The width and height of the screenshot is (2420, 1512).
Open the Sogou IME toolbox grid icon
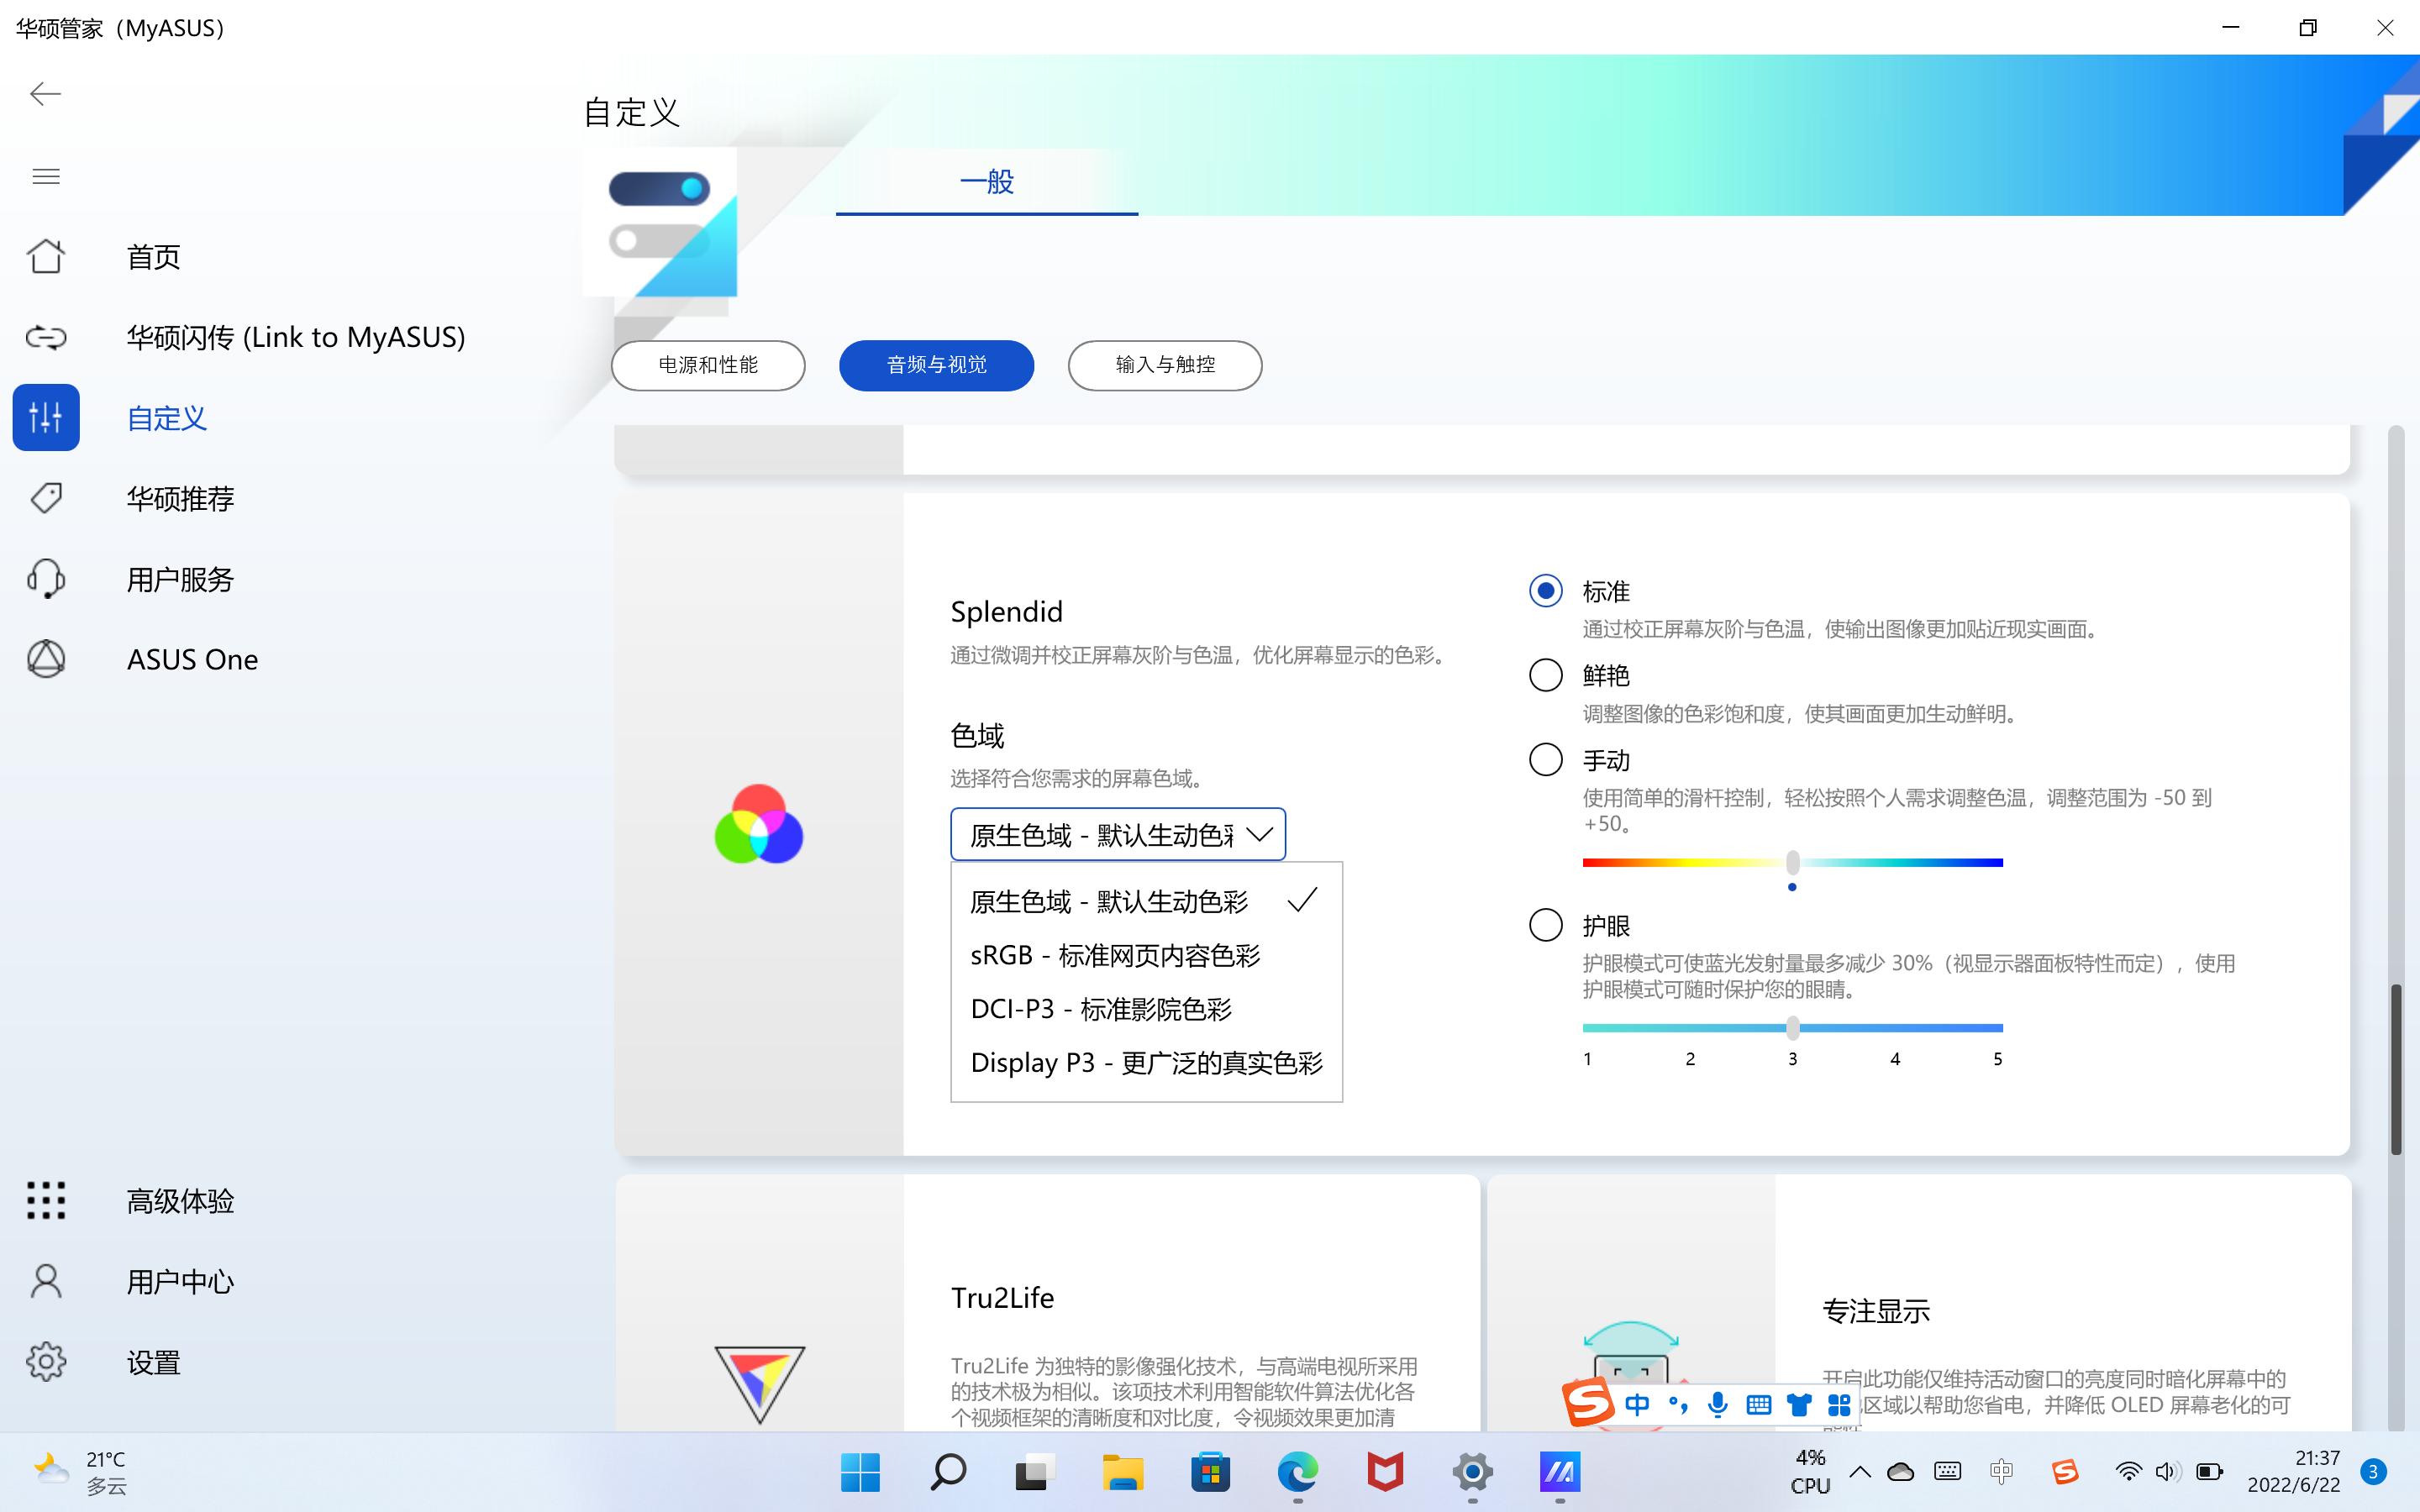click(x=1839, y=1405)
